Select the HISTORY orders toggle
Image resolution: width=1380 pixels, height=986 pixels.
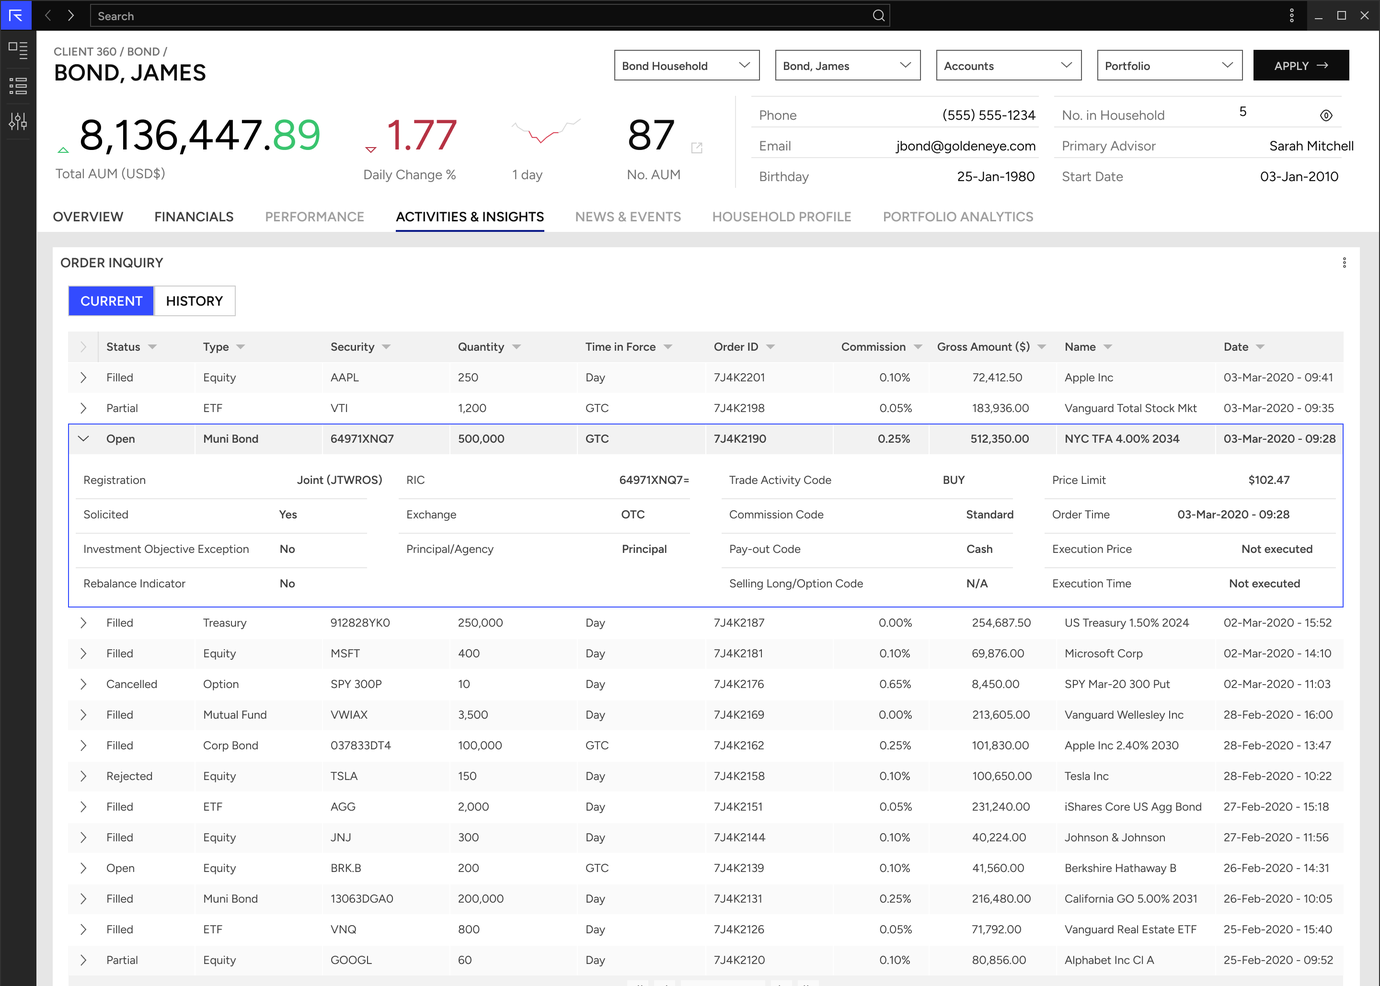click(194, 301)
